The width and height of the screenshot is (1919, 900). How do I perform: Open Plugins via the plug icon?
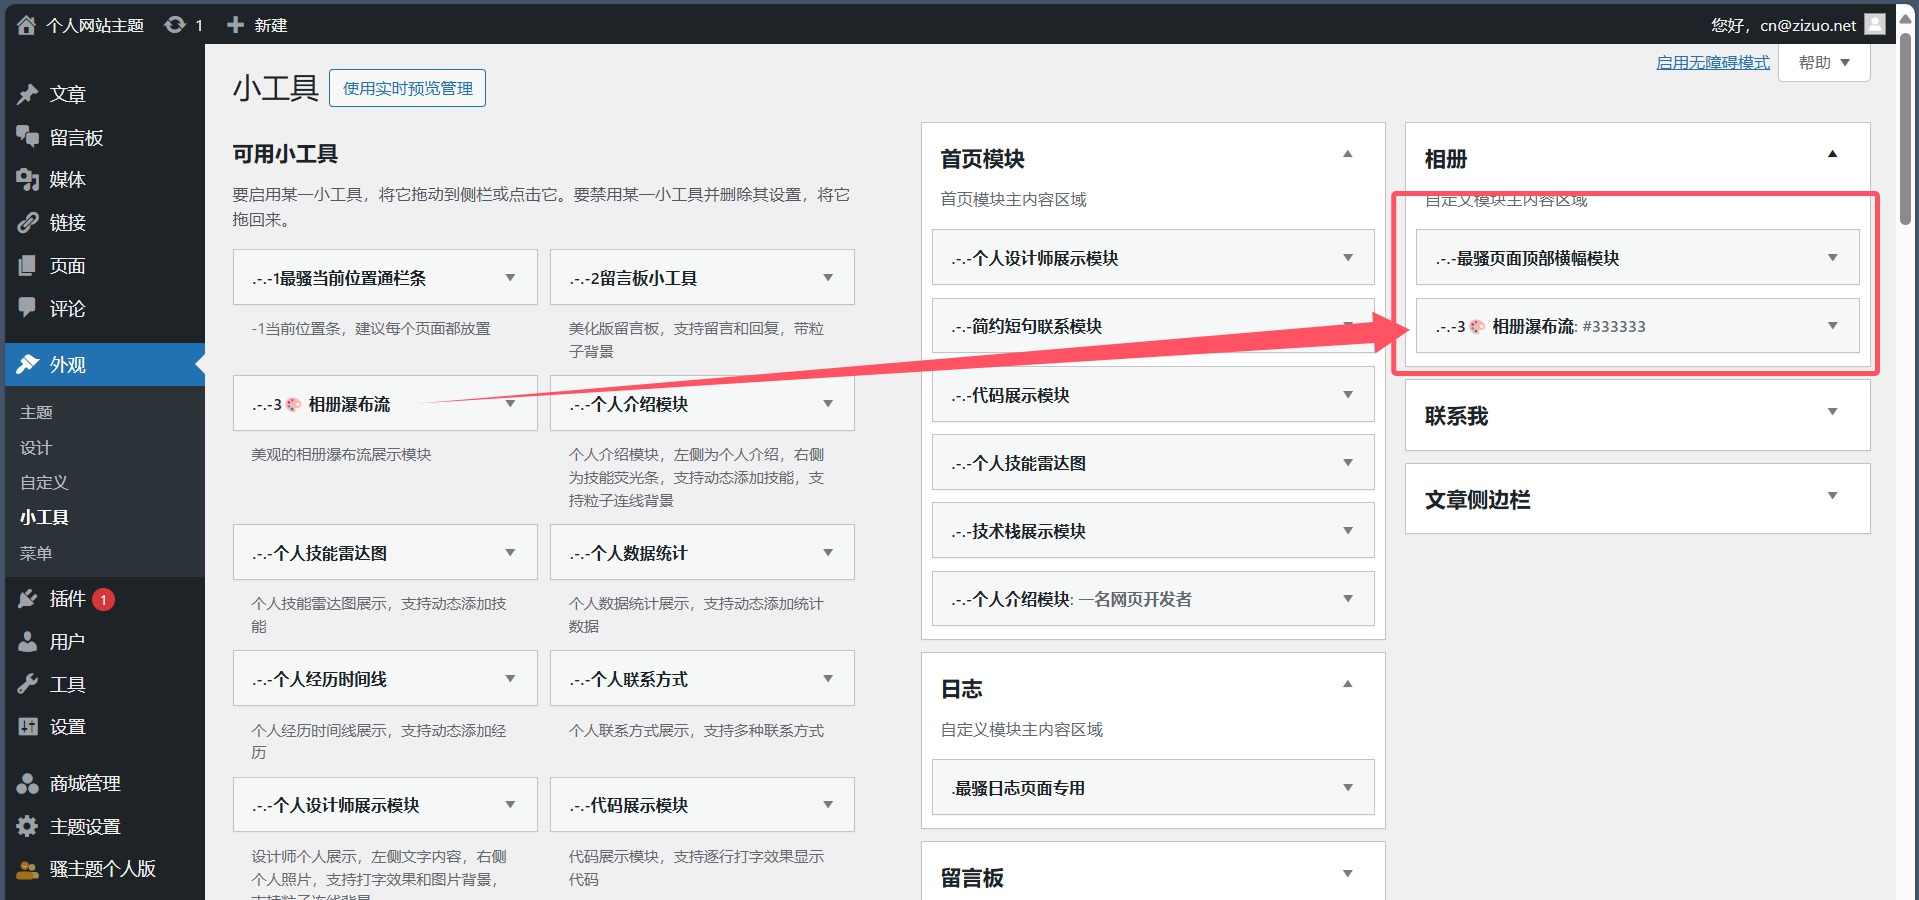click(x=28, y=599)
